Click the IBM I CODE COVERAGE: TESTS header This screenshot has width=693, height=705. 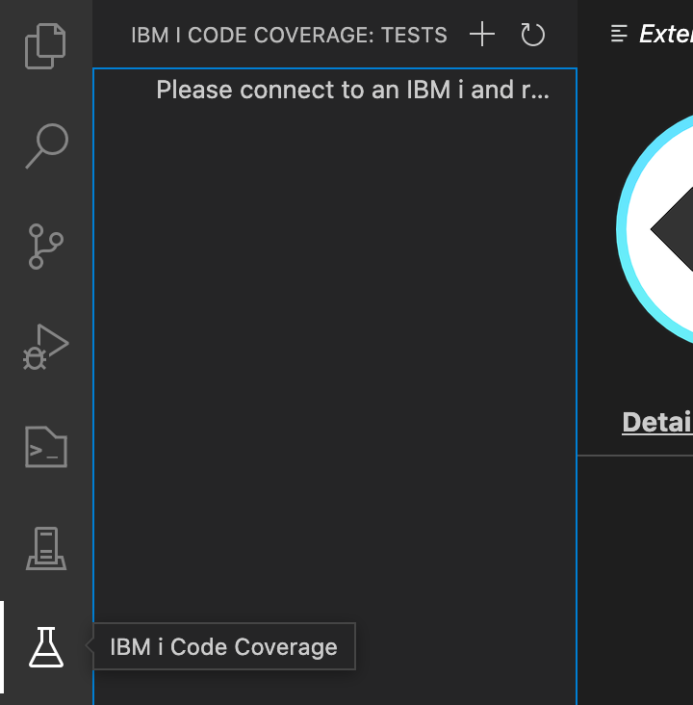click(x=289, y=35)
